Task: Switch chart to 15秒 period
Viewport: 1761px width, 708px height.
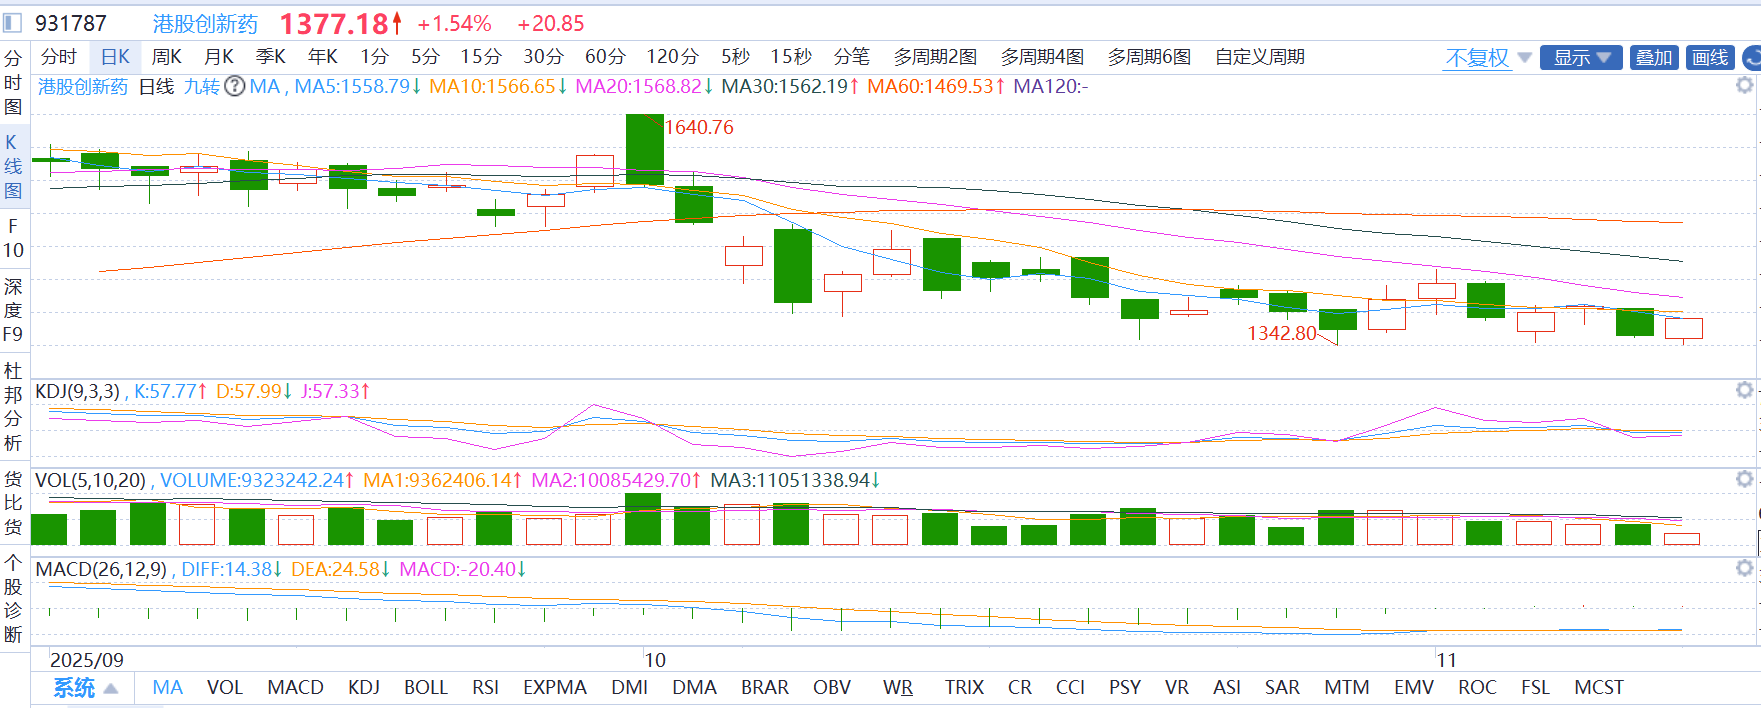Action: [x=791, y=57]
